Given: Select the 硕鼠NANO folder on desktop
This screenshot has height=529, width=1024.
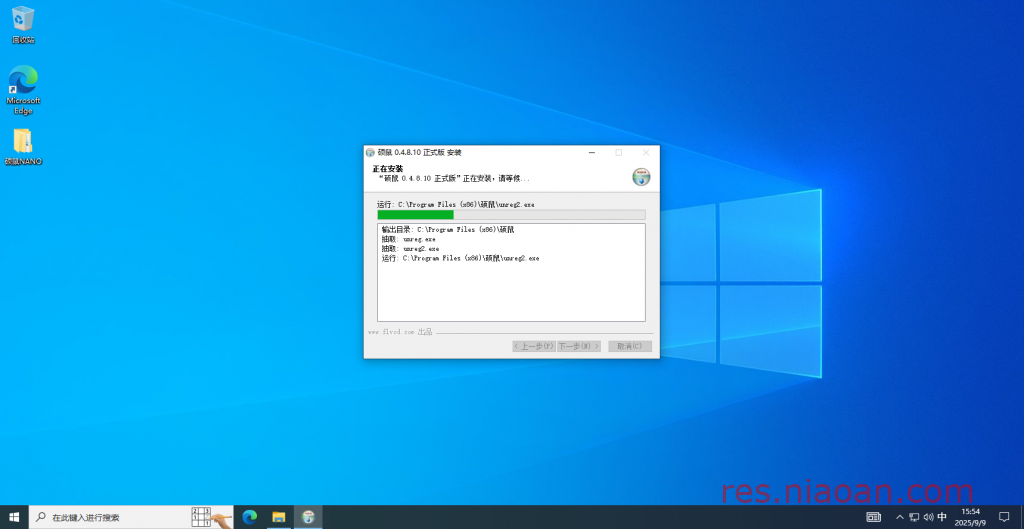Looking at the screenshot, I should (23, 146).
